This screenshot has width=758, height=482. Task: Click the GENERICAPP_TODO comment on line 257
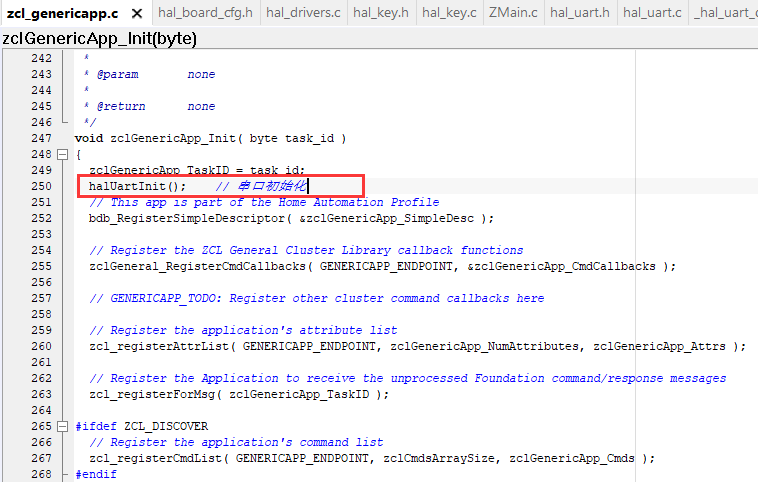(x=317, y=298)
